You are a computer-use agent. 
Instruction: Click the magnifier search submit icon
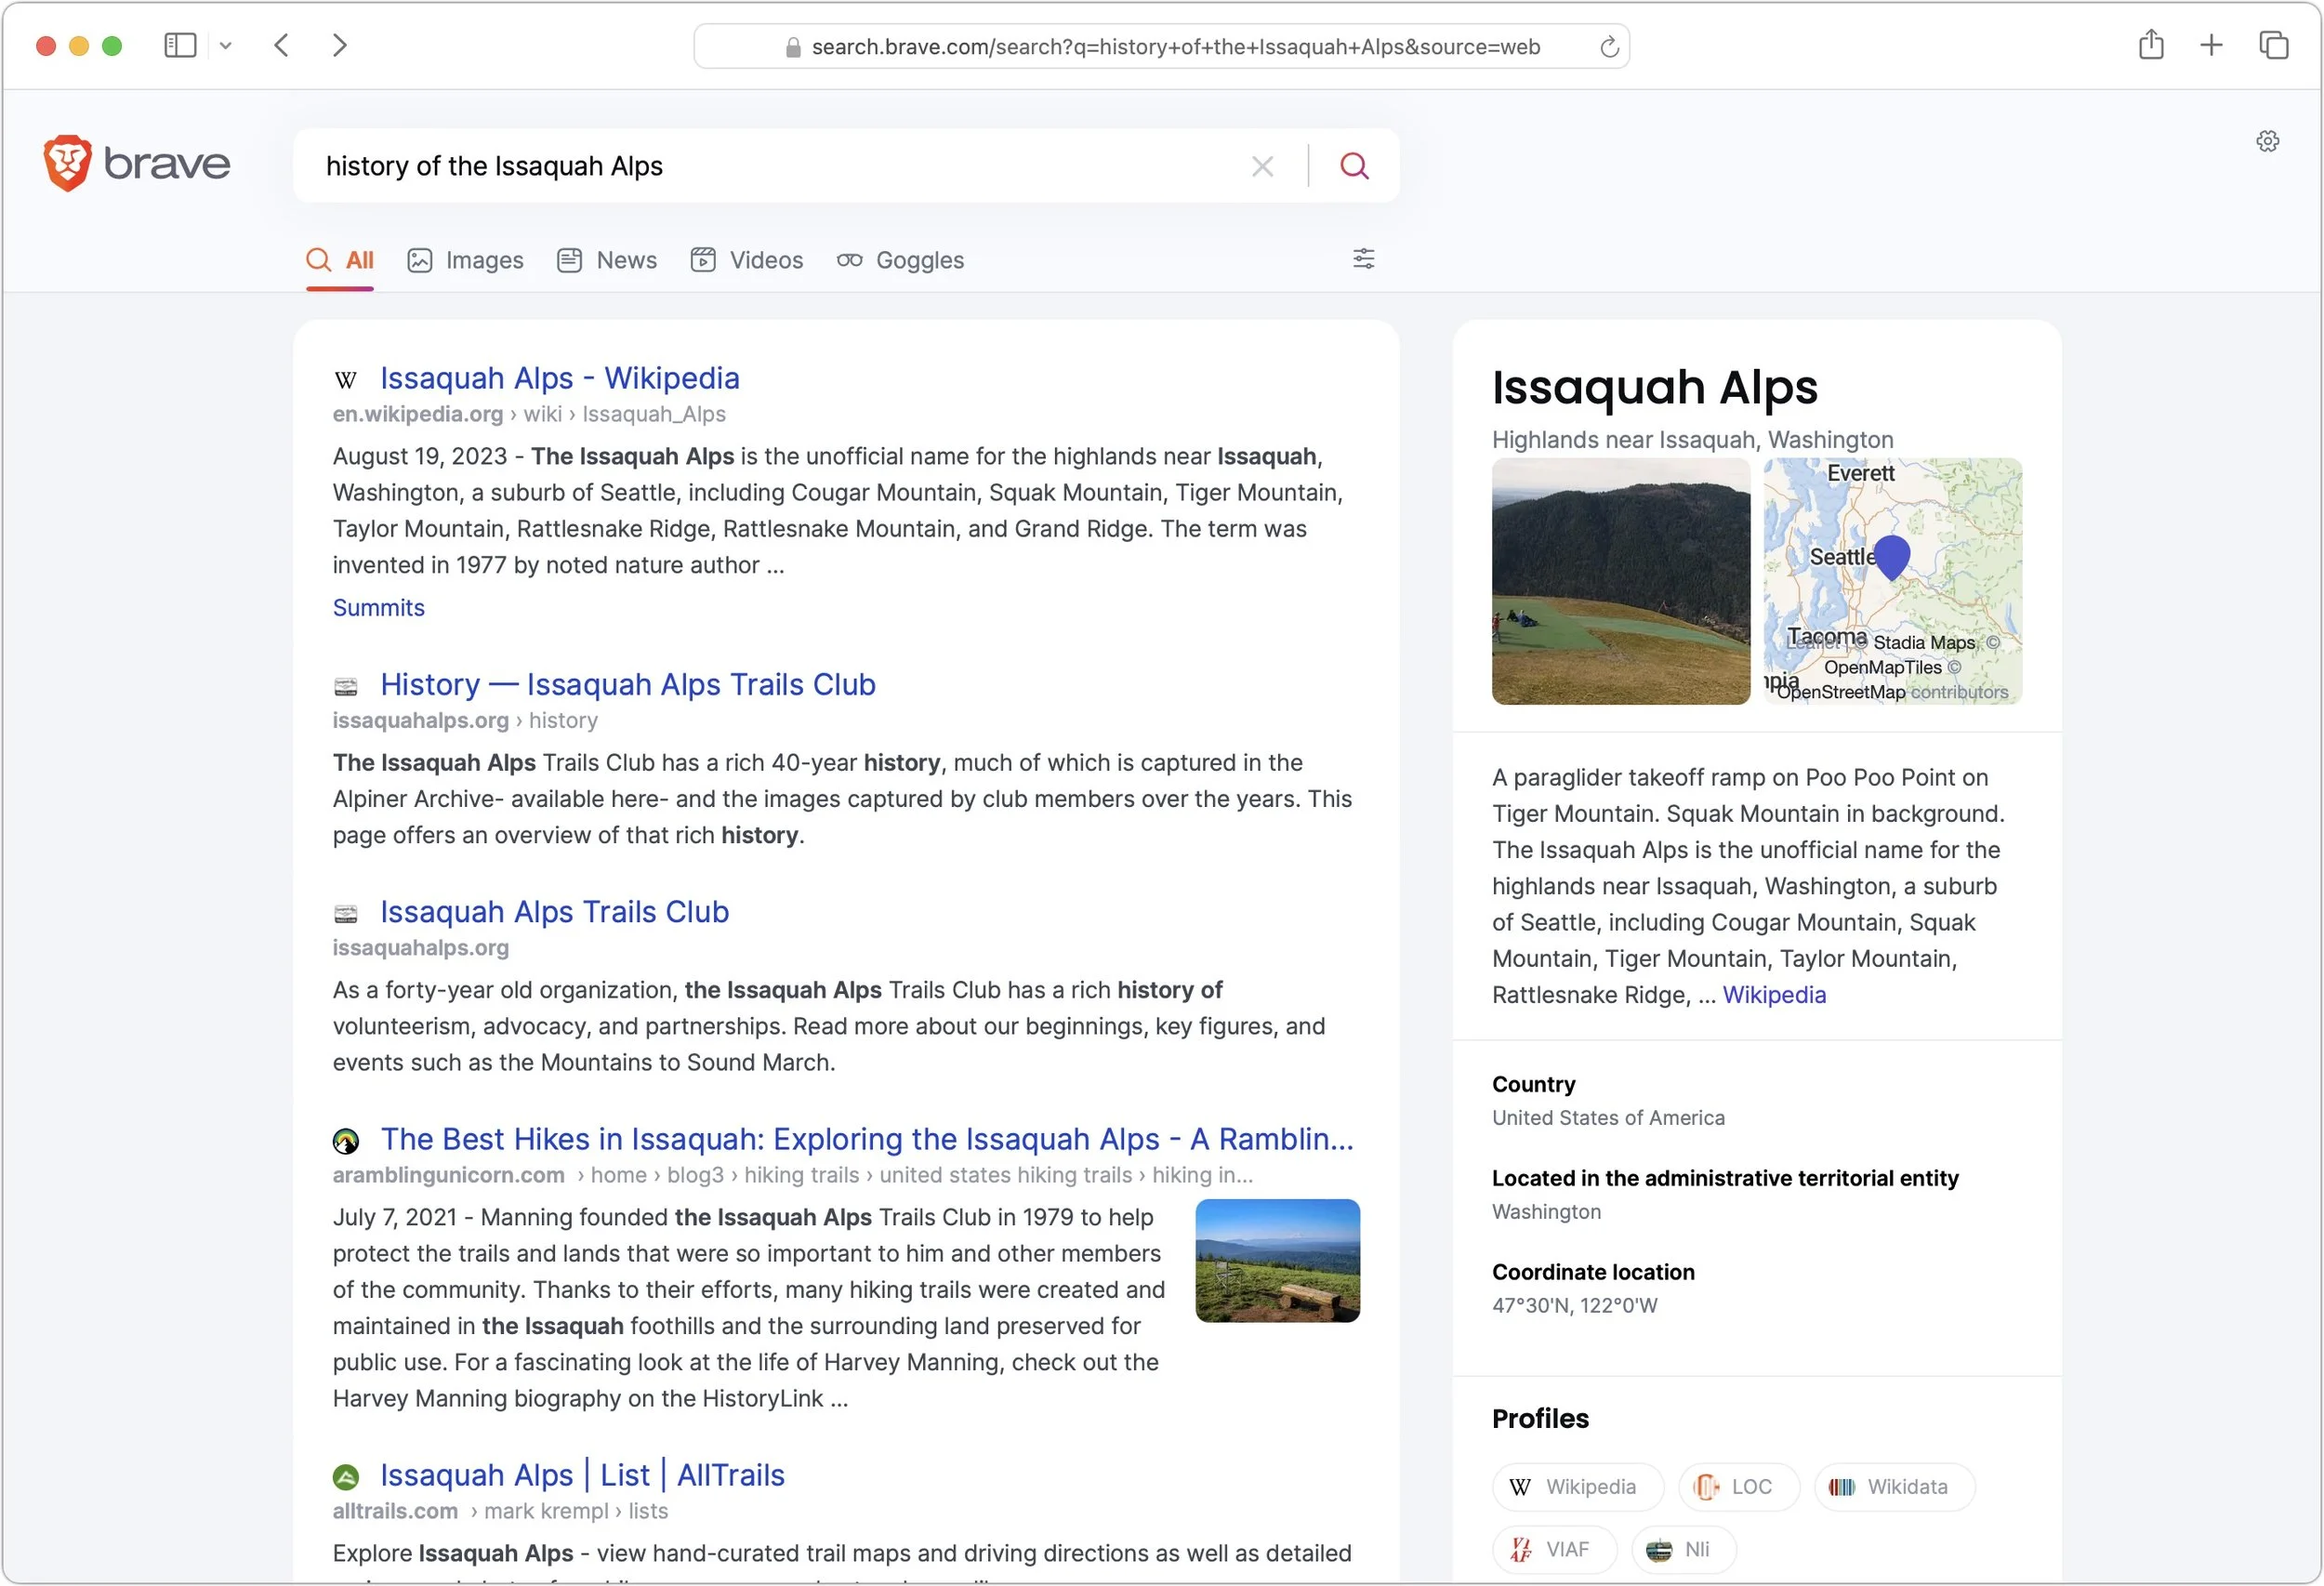point(1354,166)
